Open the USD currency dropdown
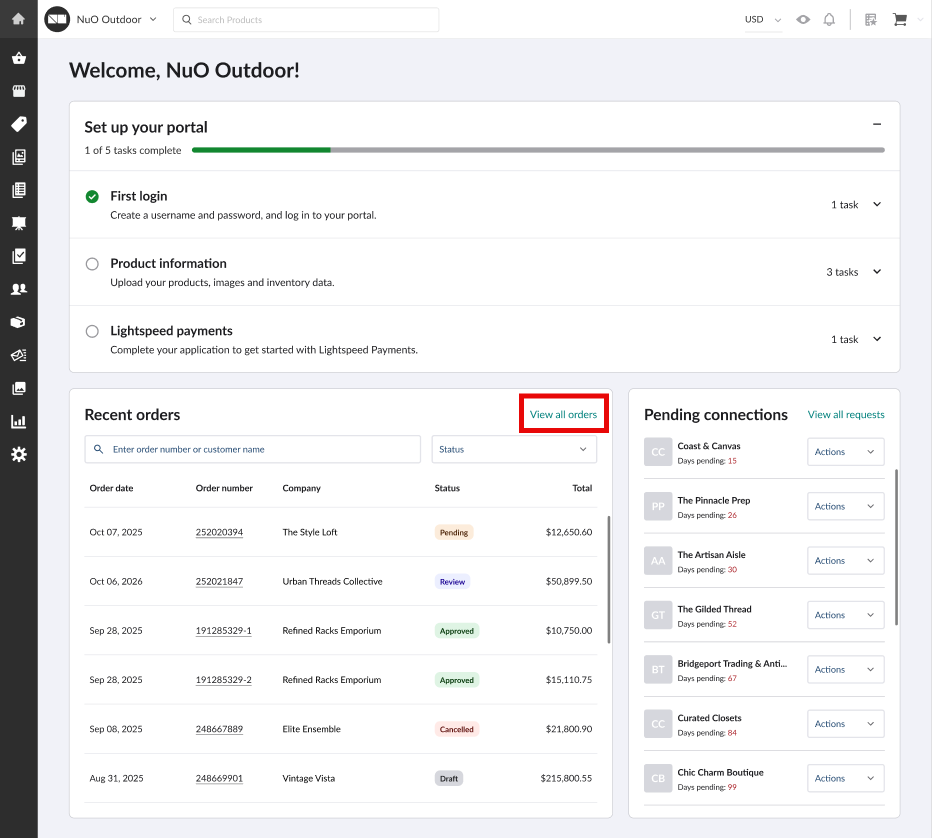This screenshot has height=838, width=932. (763, 20)
